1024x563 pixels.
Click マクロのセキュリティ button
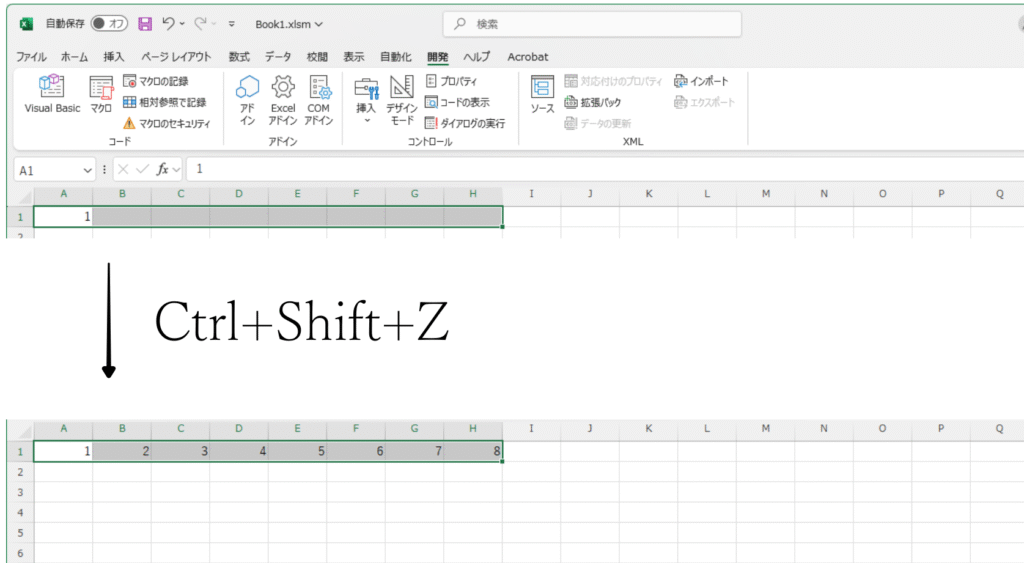tap(166, 123)
